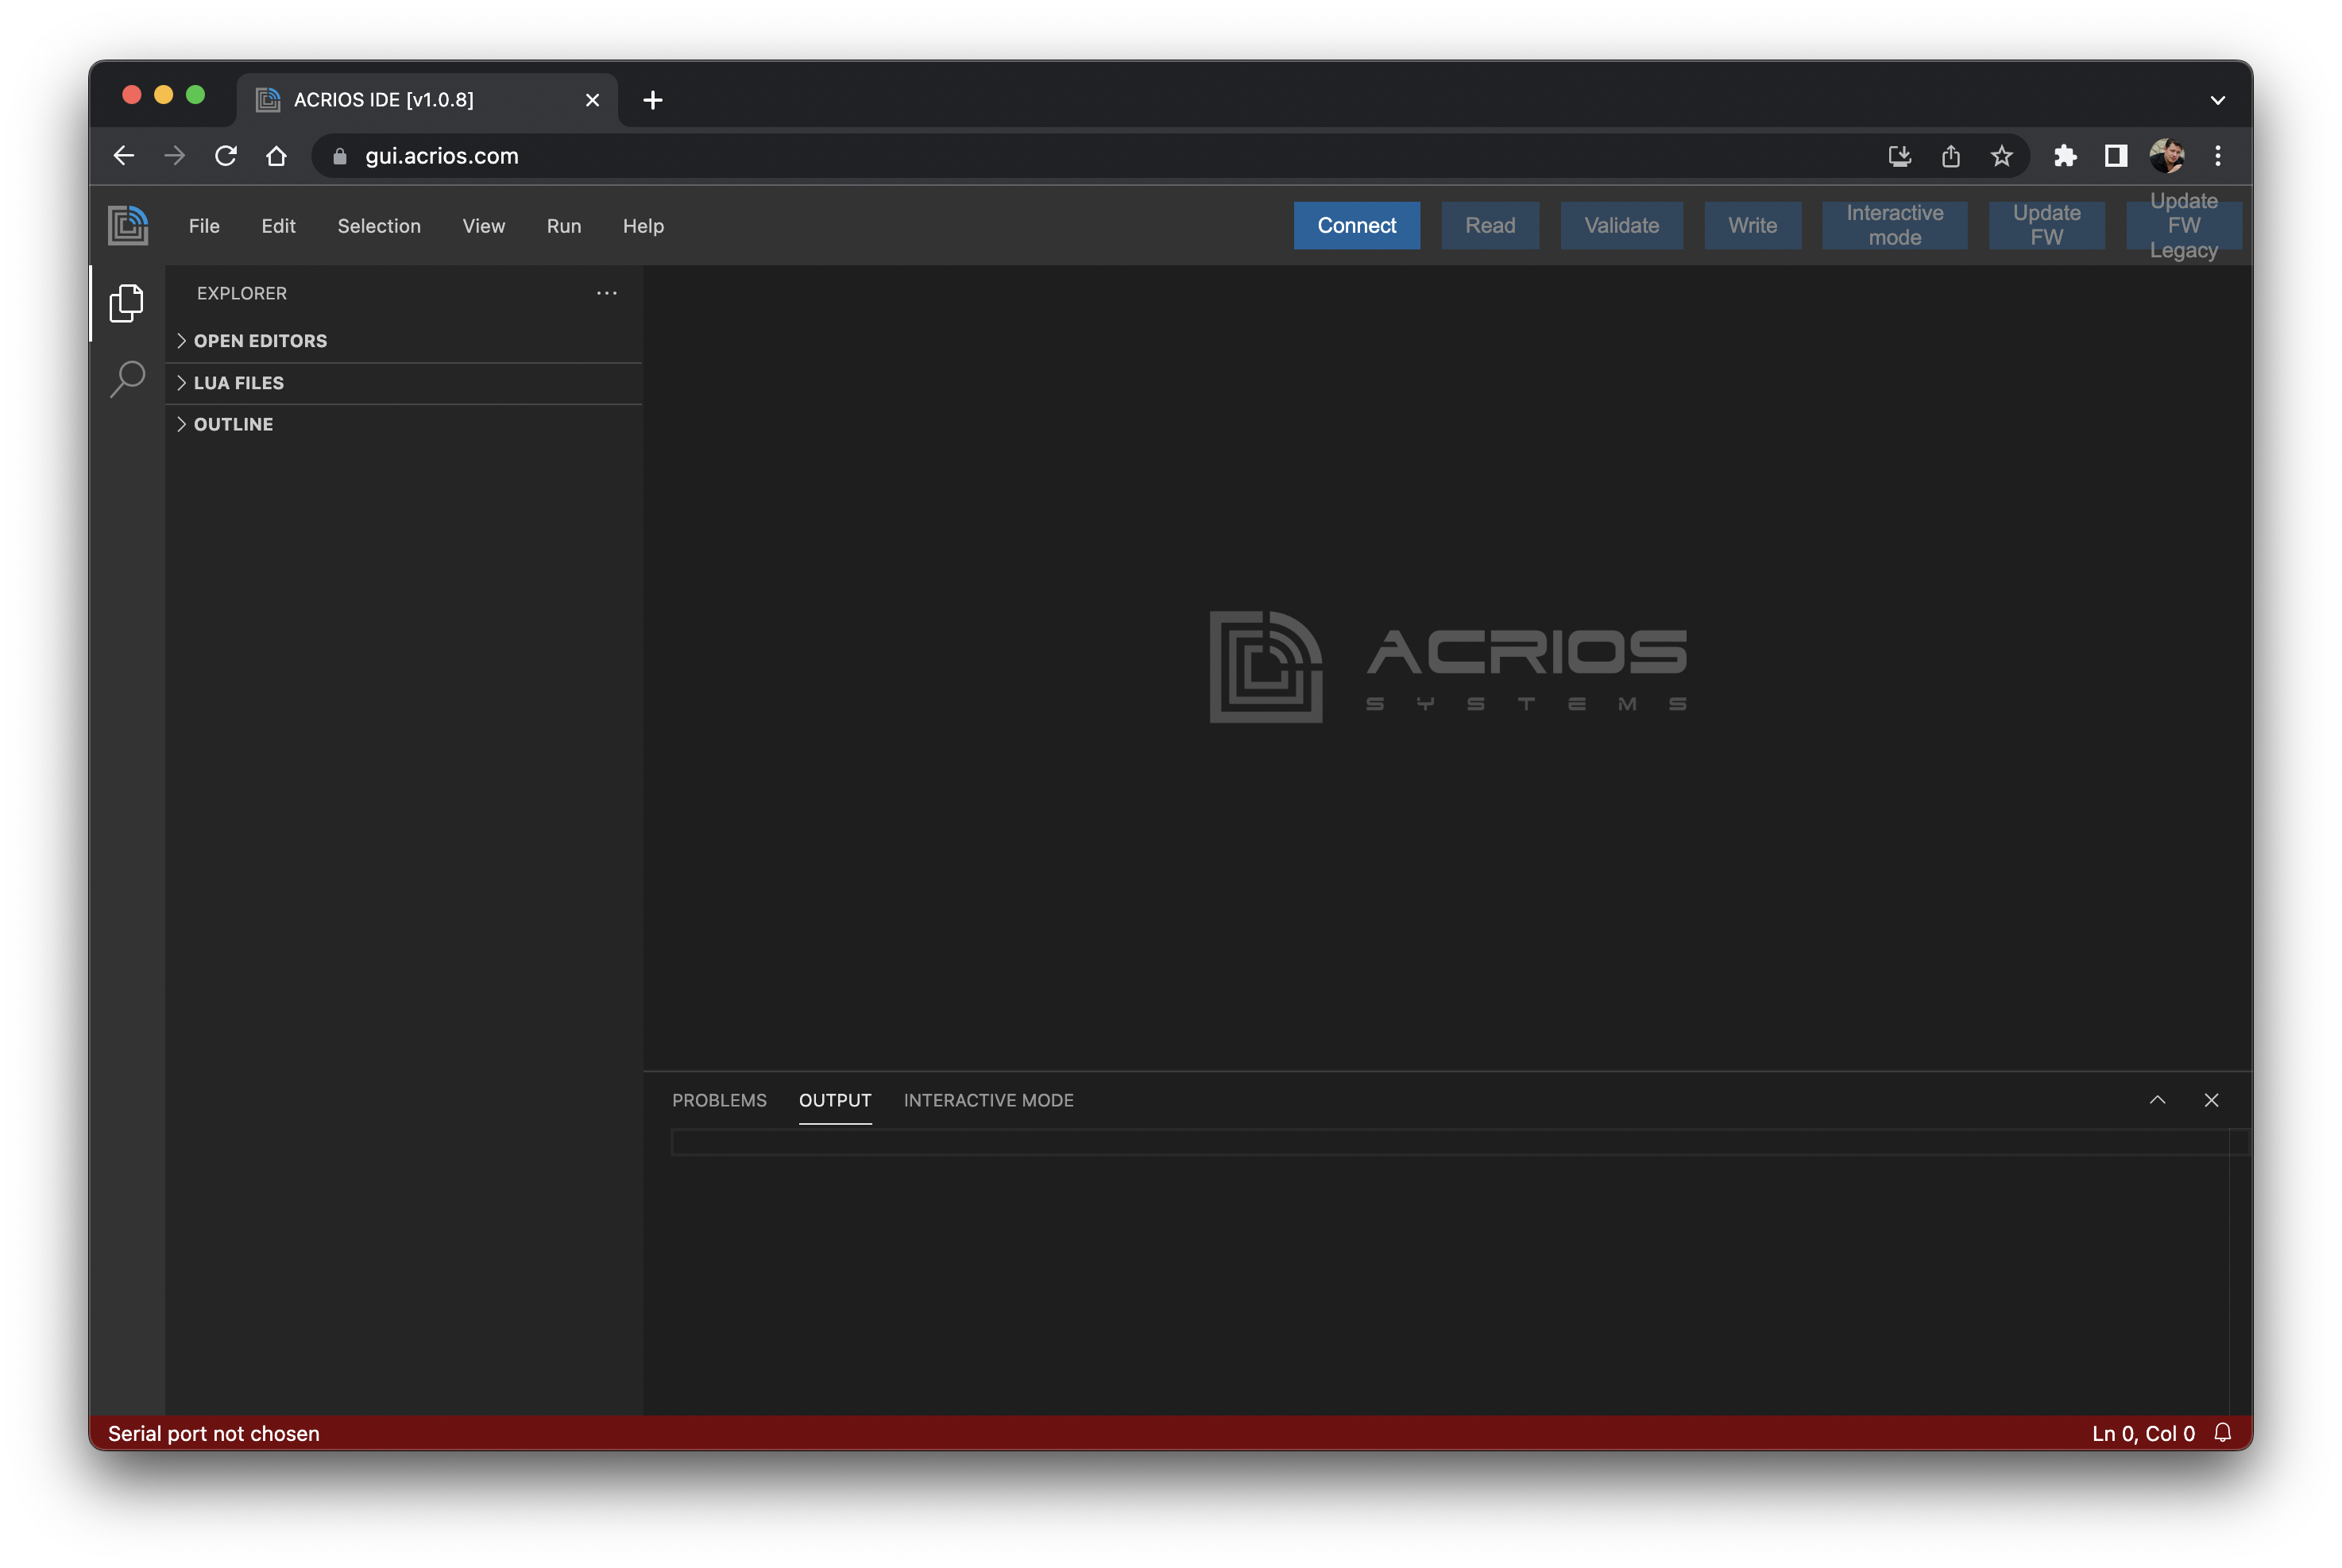Viewport: 2342px width, 1568px height.
Task: Click the Read button
Action: [1489, 226]
